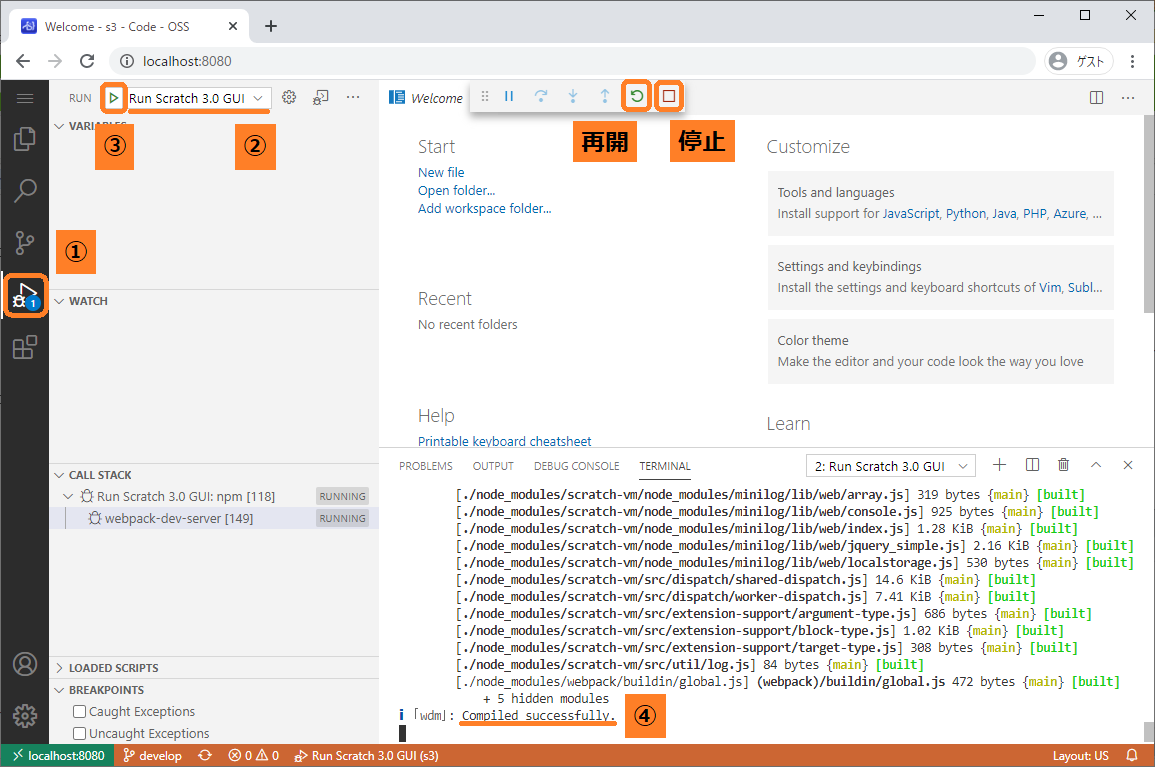
Task: Select the browser tab Welcome - s3 - Code - OSS
Action: [130, 27]
